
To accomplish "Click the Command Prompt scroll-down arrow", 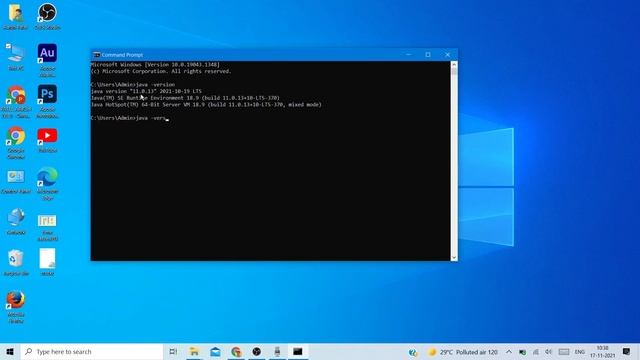I will pos(454,258).
